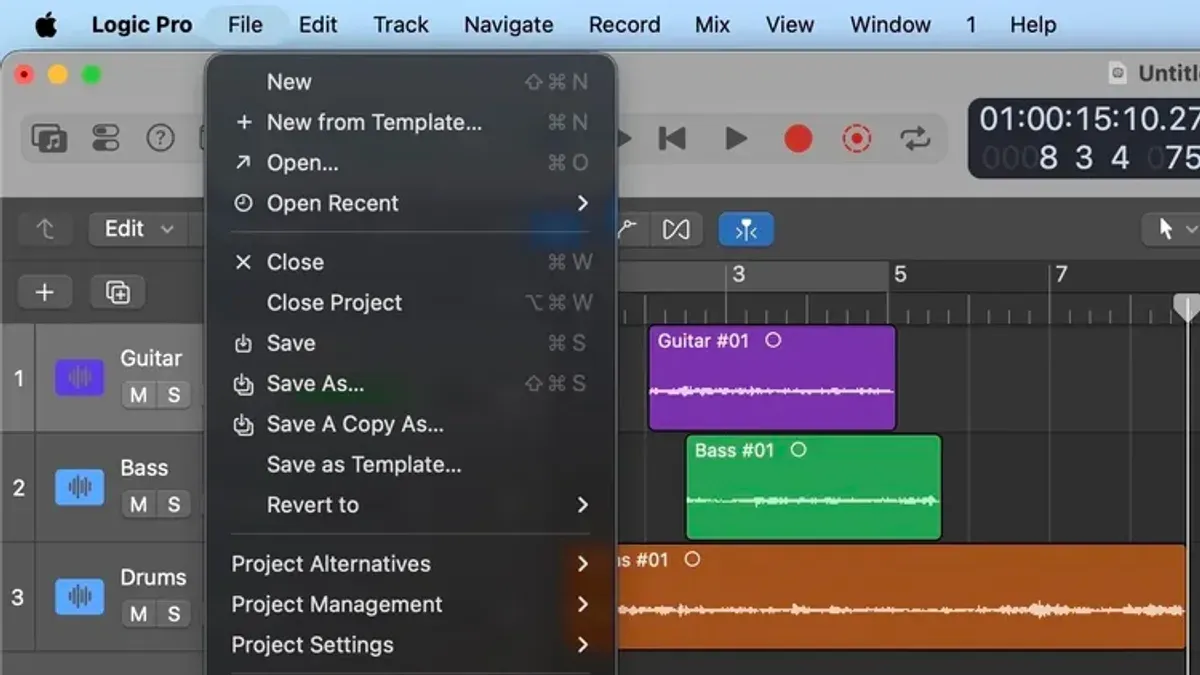Click the time display 01:00:15:10
Screen dimensions: 1200x675
tap(1088, 119)
